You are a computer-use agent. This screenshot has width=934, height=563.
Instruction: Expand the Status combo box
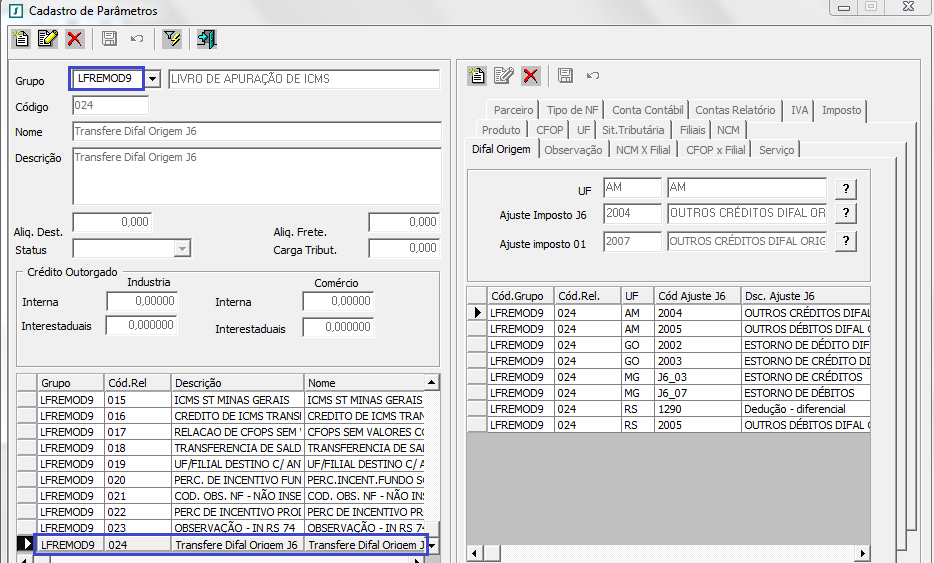pos(182,249)
